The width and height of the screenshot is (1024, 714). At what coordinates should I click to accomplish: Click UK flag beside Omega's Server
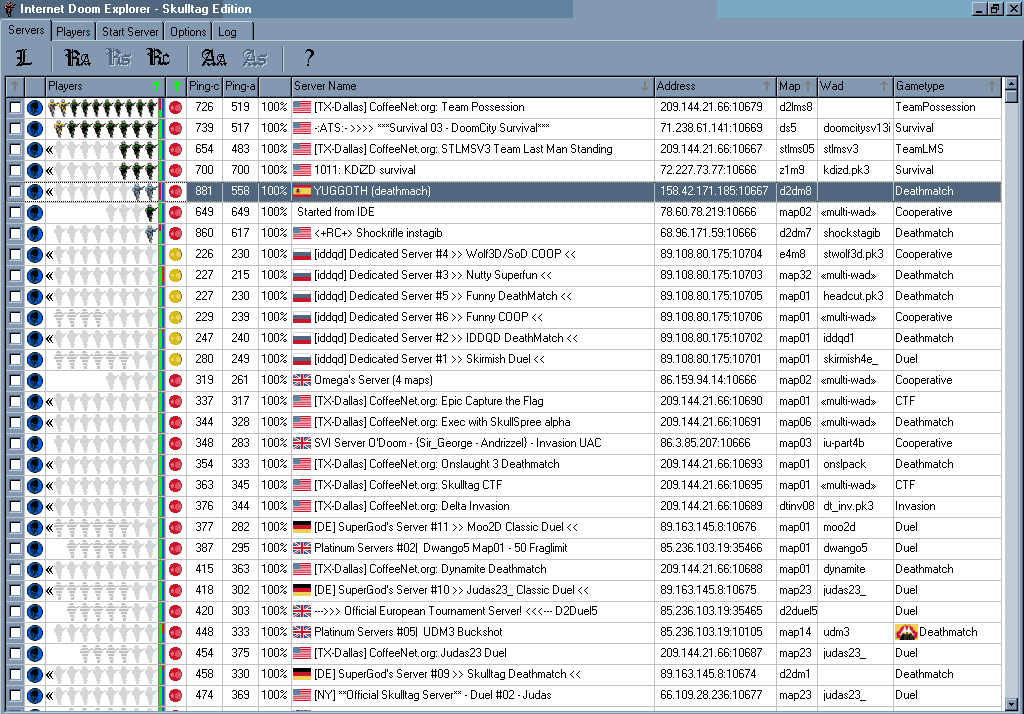click(302, 380)
